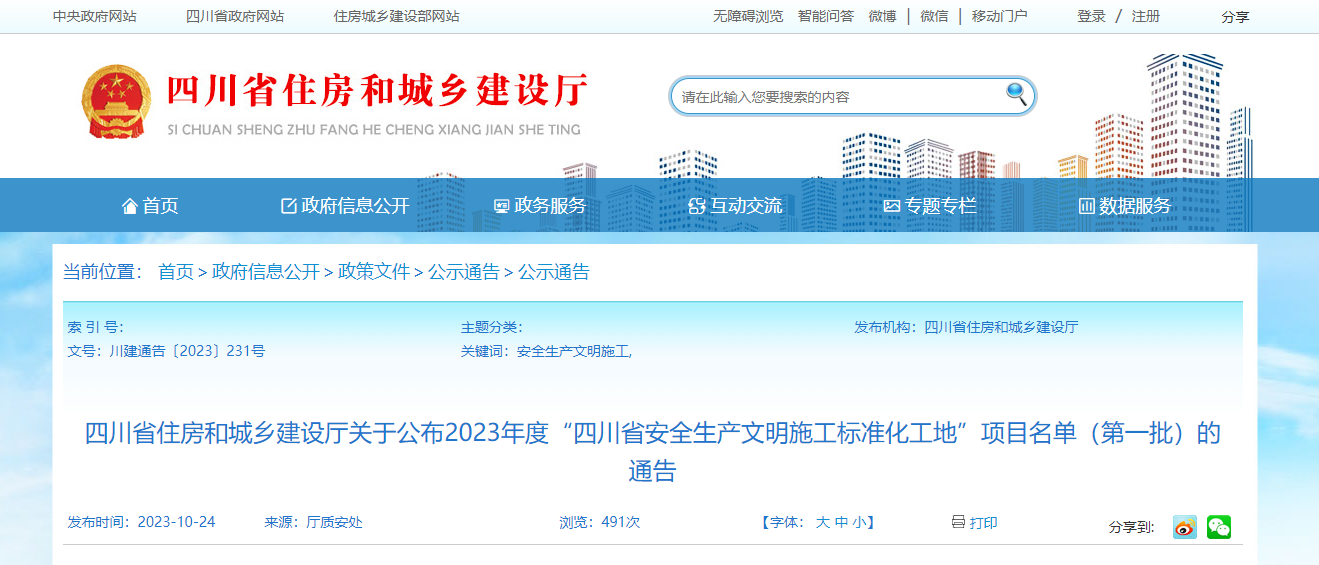
Task: Click the national emblem logo
Action: tap(116, 102)
